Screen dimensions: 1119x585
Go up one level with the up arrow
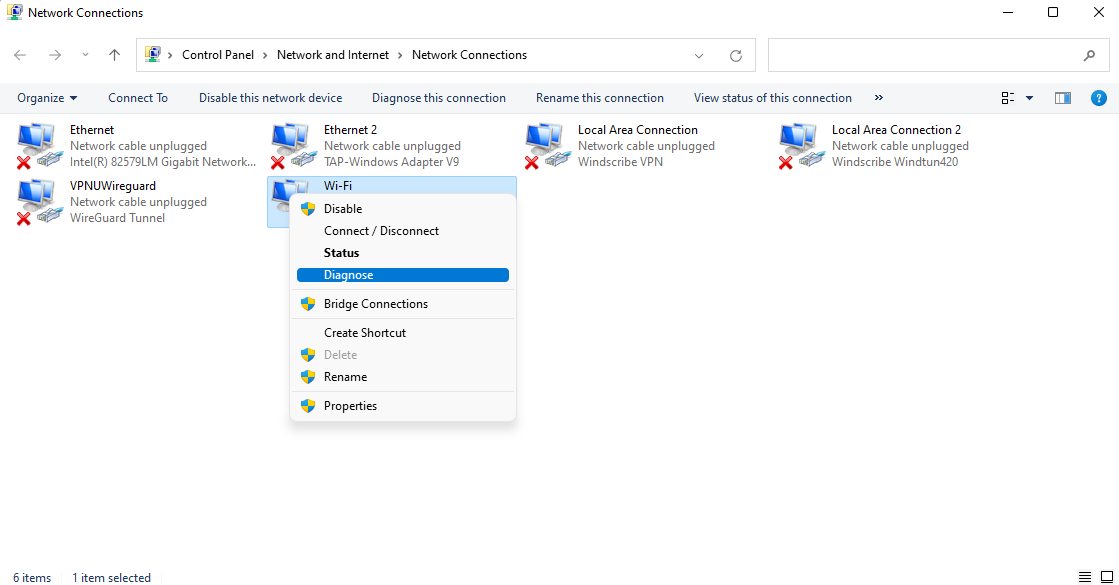114,56
